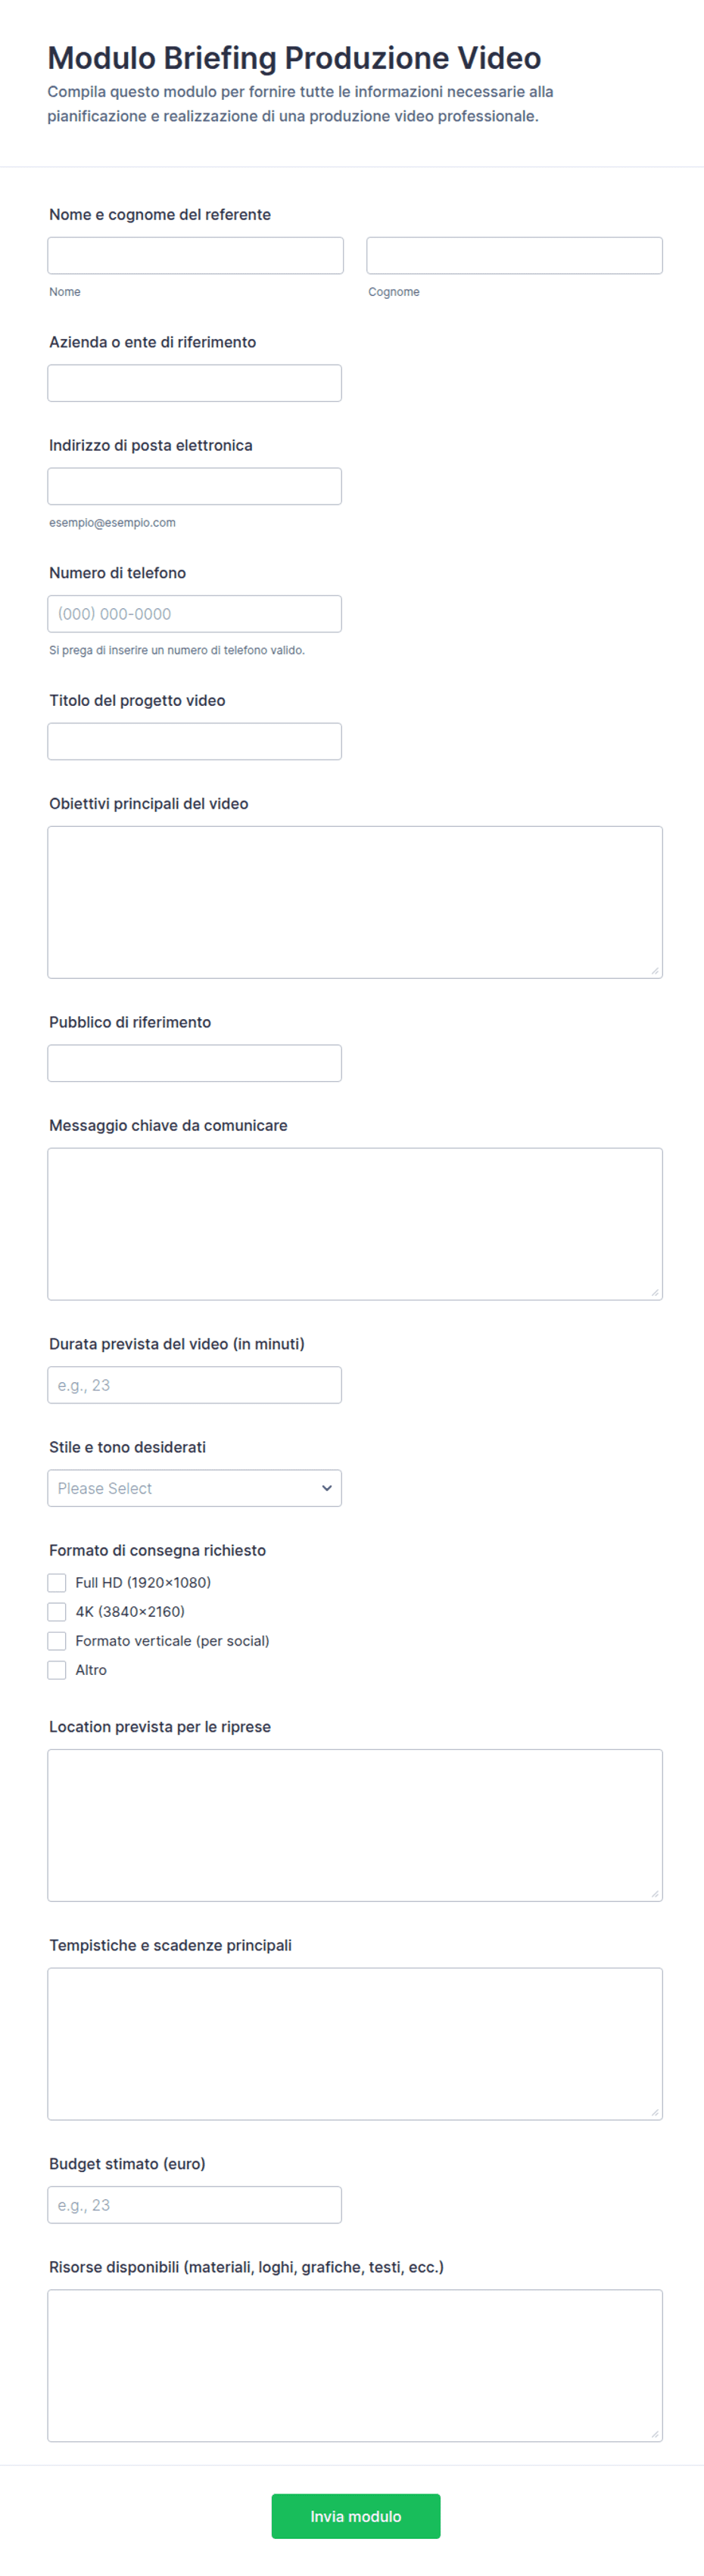This screenshot has height=2576, width=704.
Task: Click the Risorse disponibili textarea
Action: (355, 2366)
